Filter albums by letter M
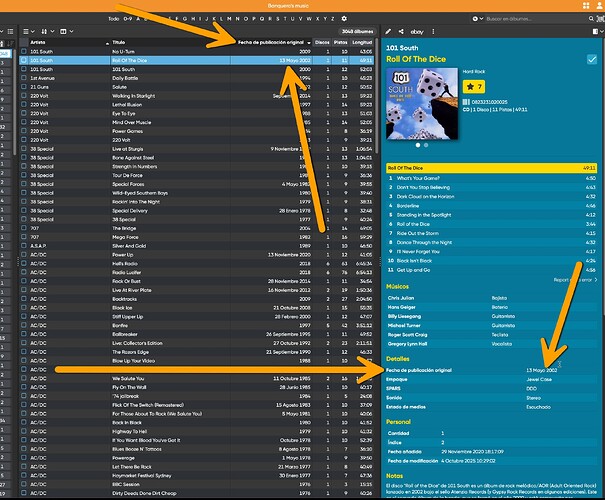This screenshot has height=500, width=605. [x=229, y=19]
